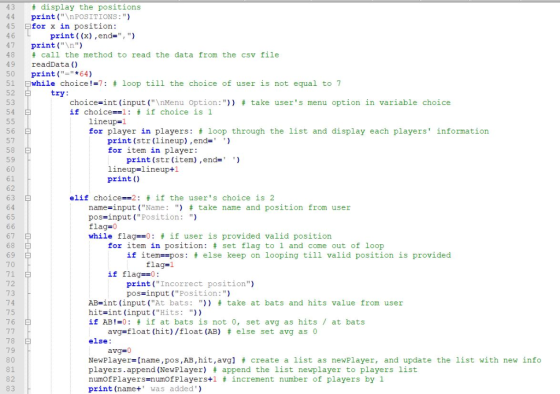Click comment '# increment number of players by 1'
560x394 pixels.
(303, 379)
